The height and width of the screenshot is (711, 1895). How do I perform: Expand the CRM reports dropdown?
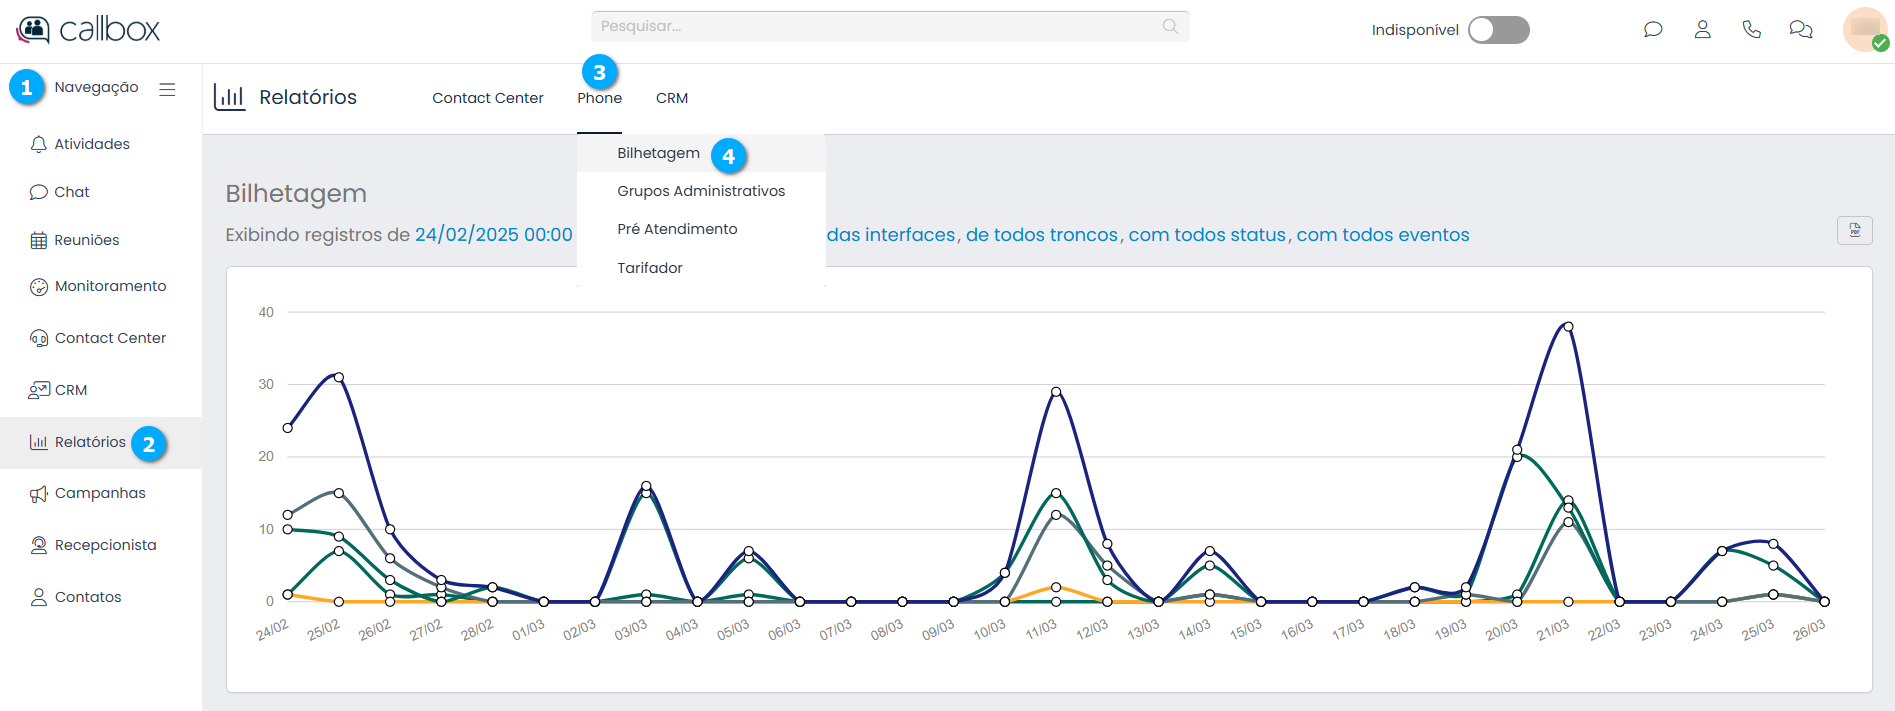671,98
